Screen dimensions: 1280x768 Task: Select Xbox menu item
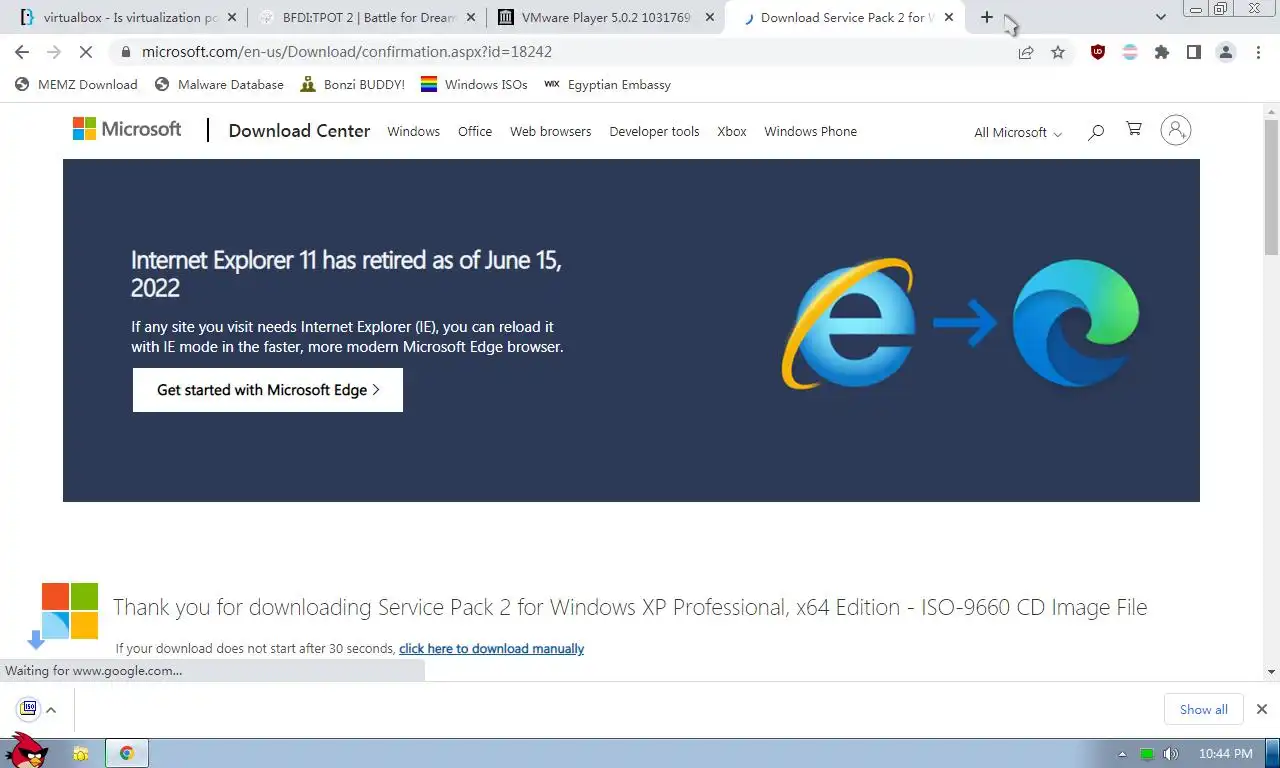click(x=732, y=131)
